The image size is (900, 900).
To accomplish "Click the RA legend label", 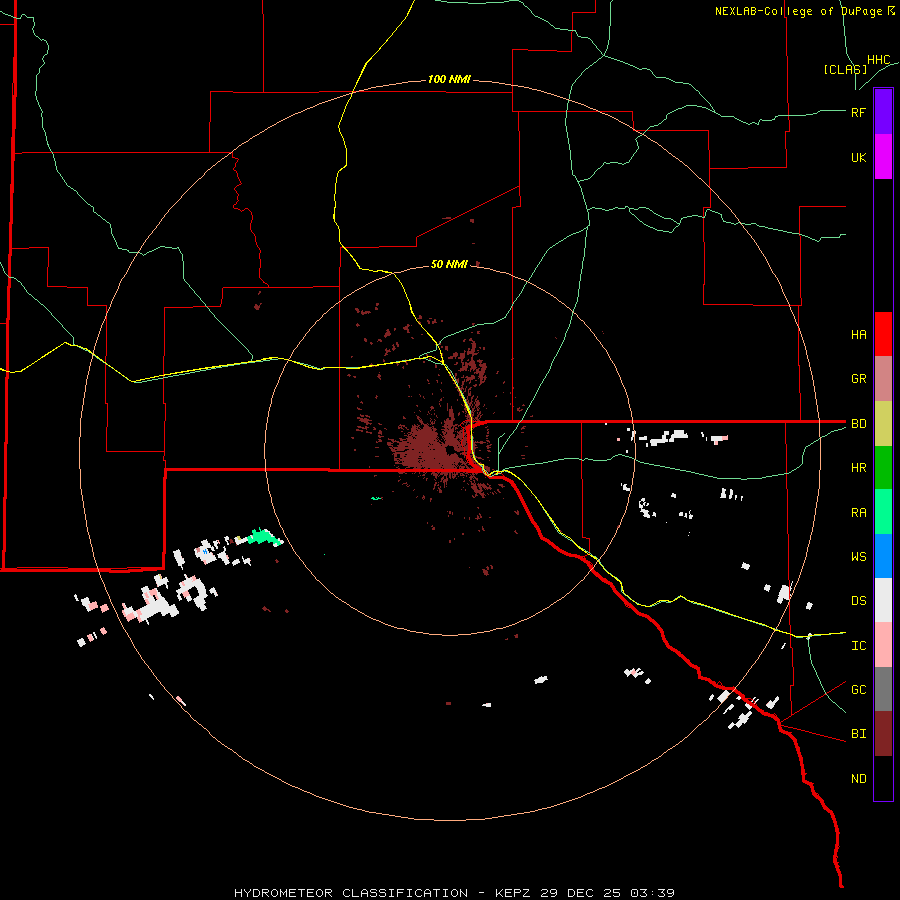I will [858, 513].
